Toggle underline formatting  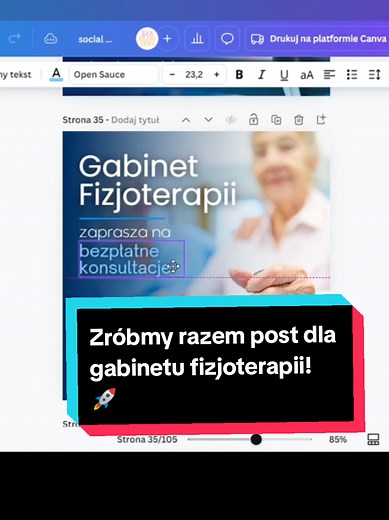tap(284, 75)
